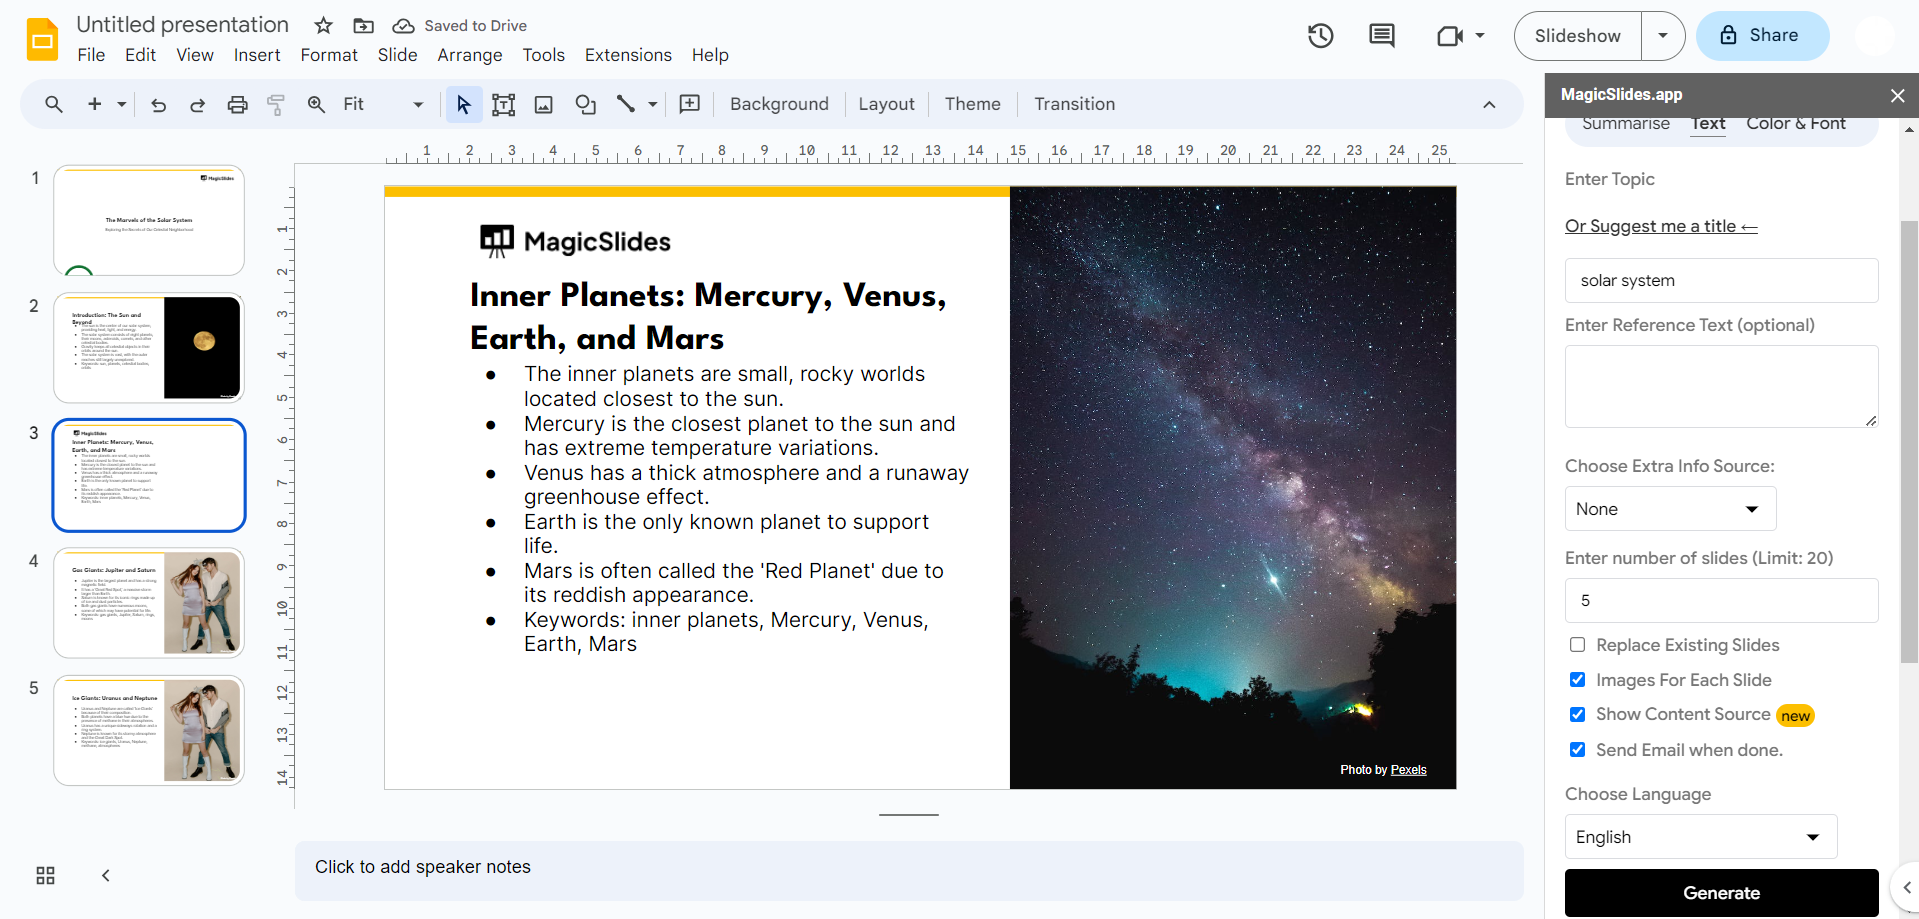Viewport: 1919px width, 919px height.
Task: Open the Insert menu
Action: tap(256, 55)
